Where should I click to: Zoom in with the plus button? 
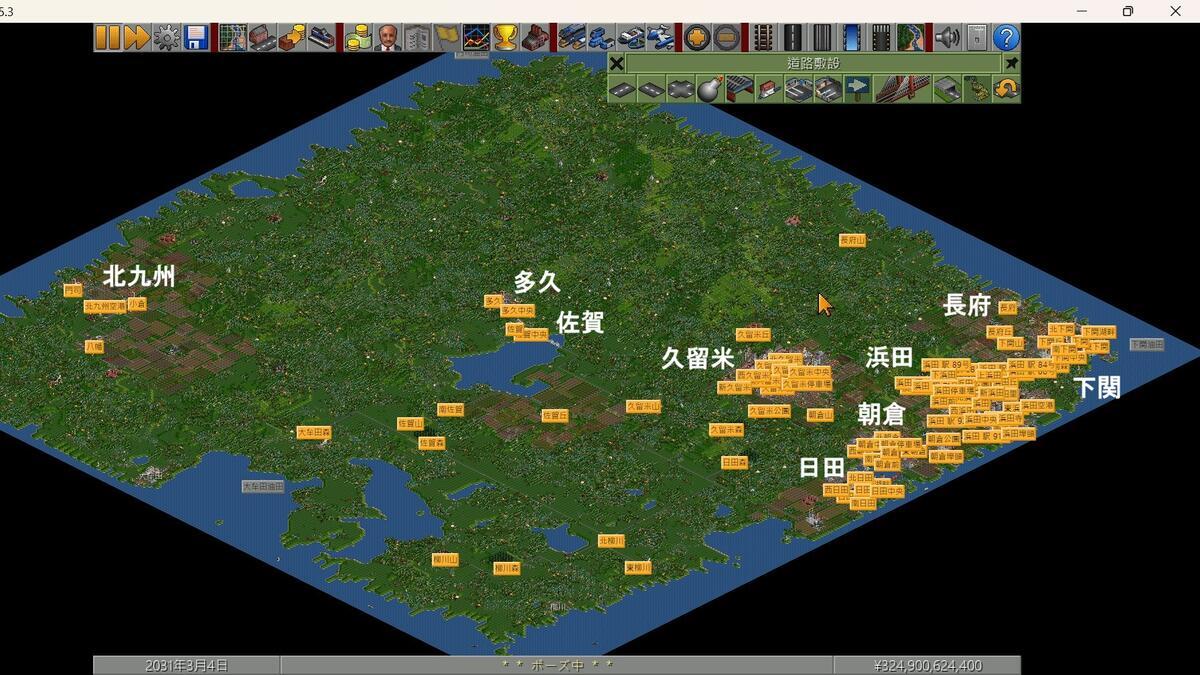[697, 38]
